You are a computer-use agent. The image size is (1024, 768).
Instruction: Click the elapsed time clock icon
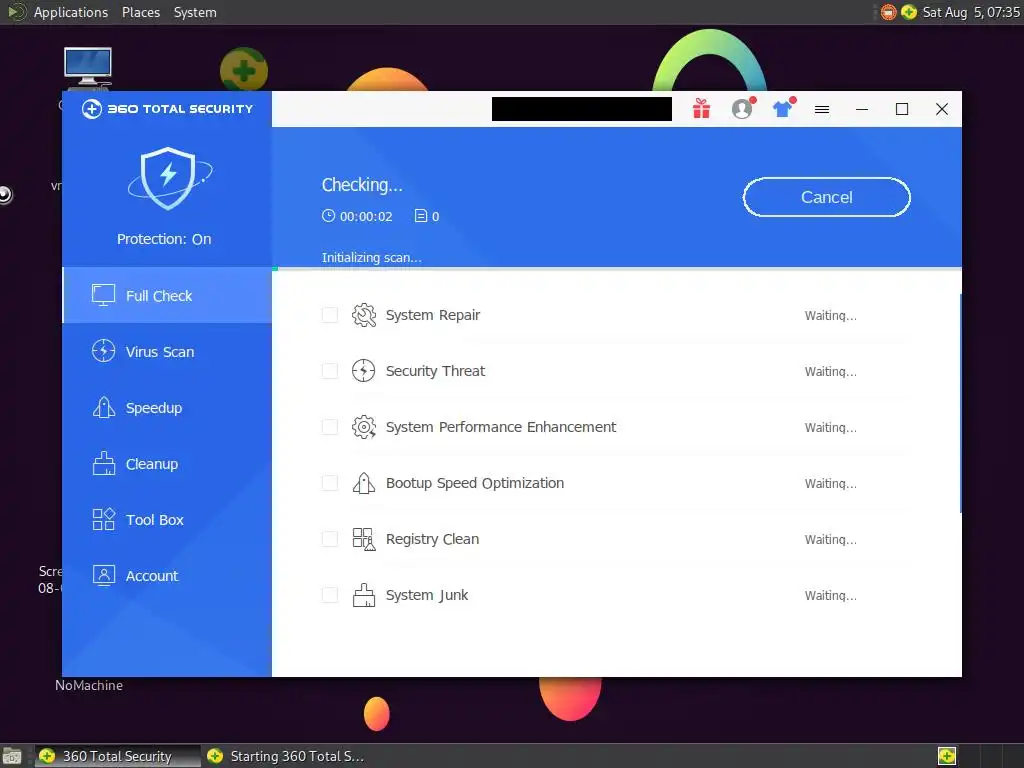[328, 216]
